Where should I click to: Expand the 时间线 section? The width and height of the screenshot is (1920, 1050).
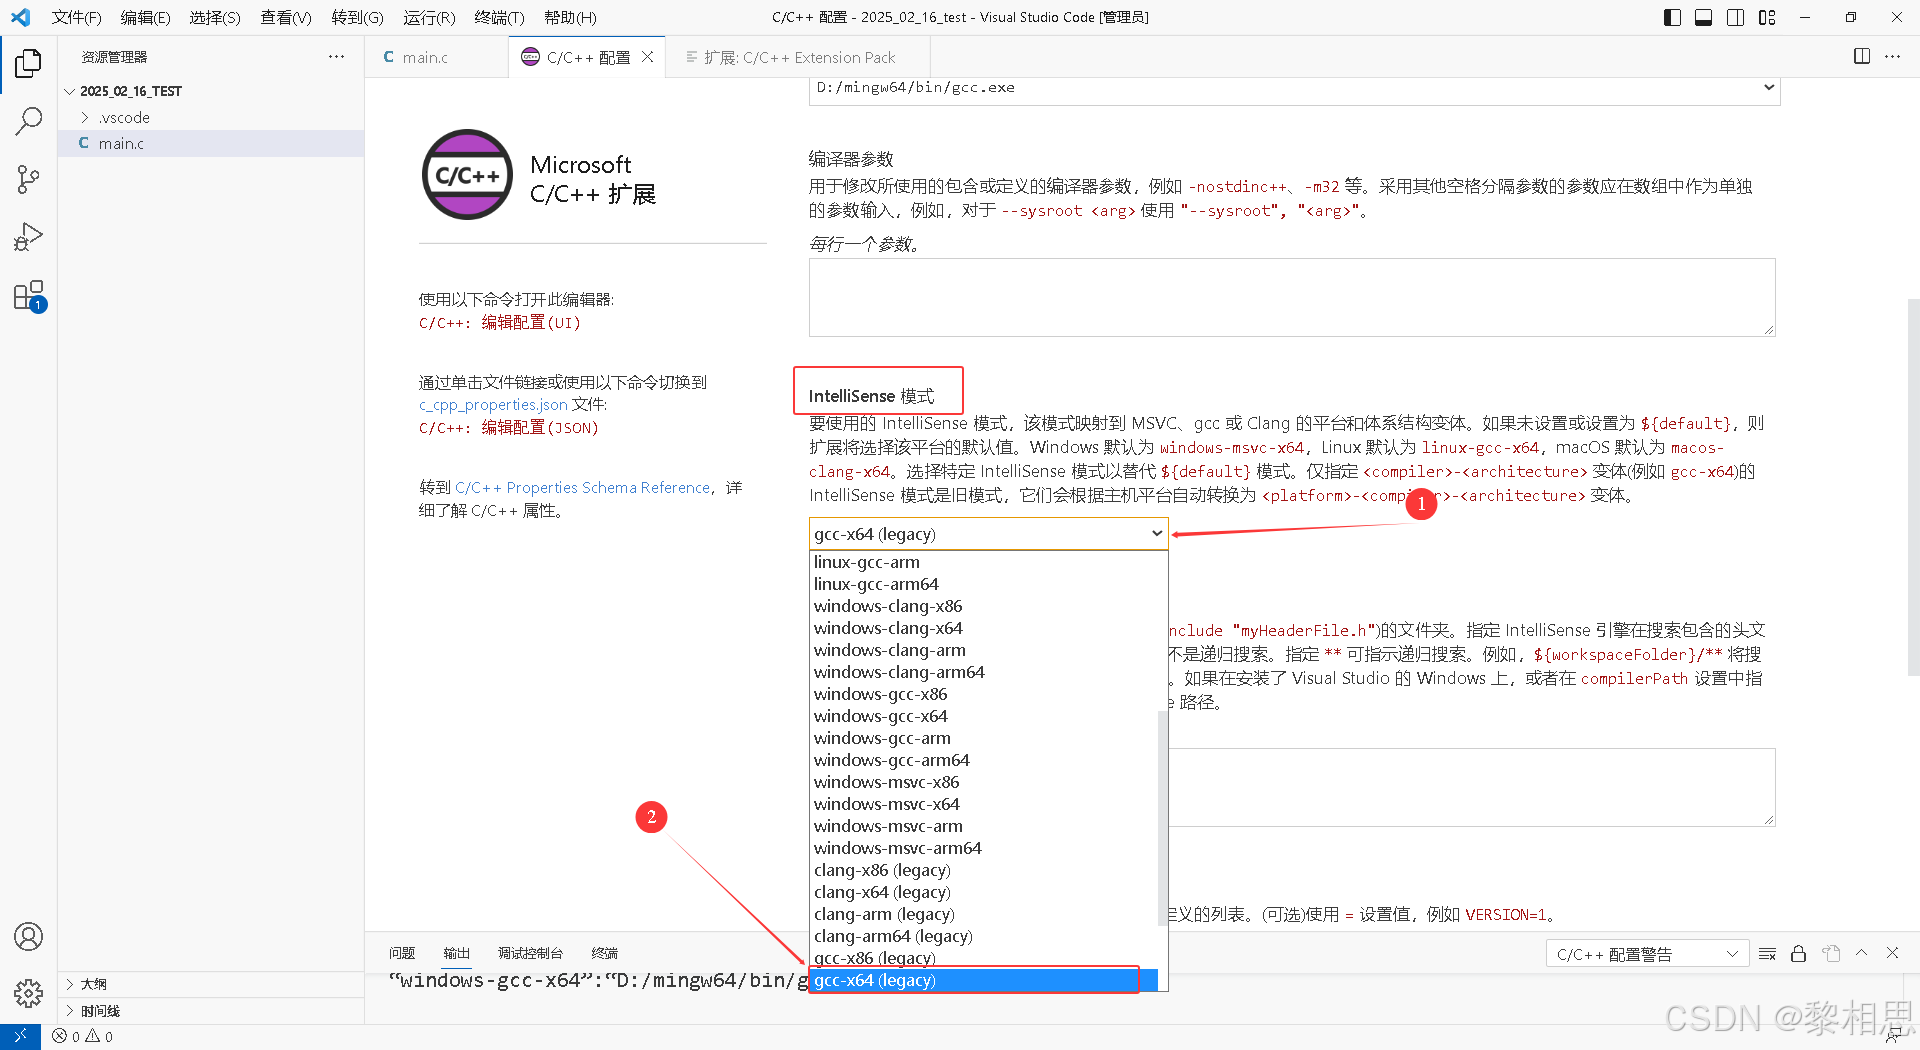(210, 1011)
